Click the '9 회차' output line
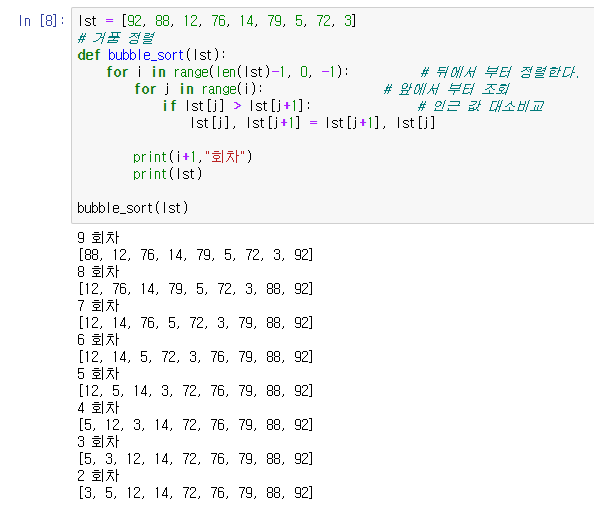The width and height of the screenshot is (594, 510). pos(98,238)
